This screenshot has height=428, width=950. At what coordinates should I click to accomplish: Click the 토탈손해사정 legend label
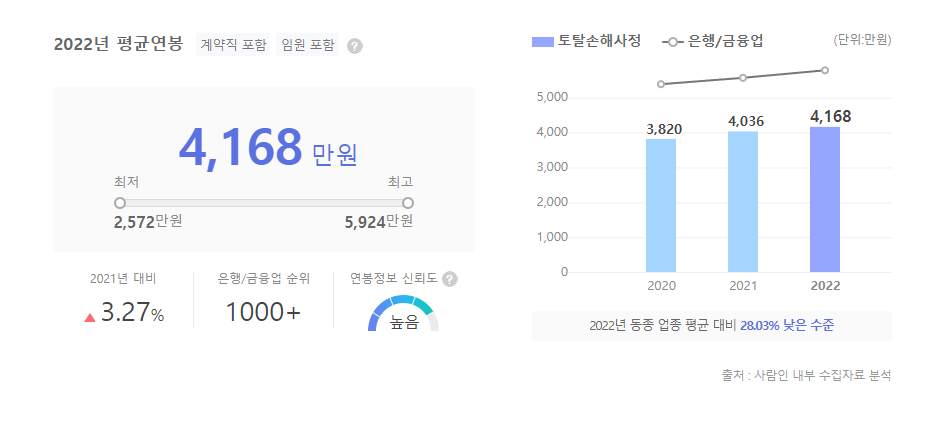tap(599, 41)
